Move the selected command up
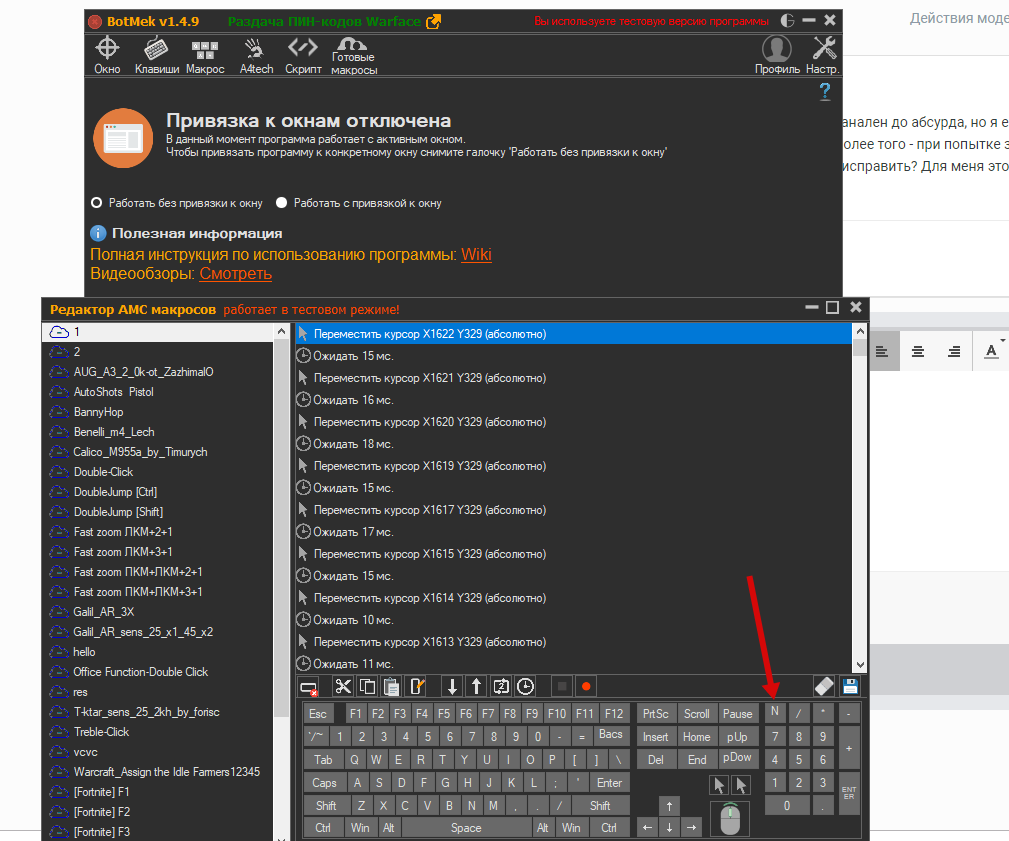The width and height of the screenshot is (1009, 841). (476, 687)
